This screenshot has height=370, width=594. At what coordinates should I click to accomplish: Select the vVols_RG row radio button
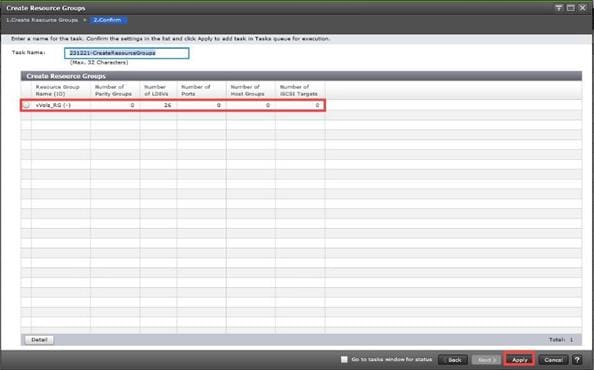[x=26, y=105]
